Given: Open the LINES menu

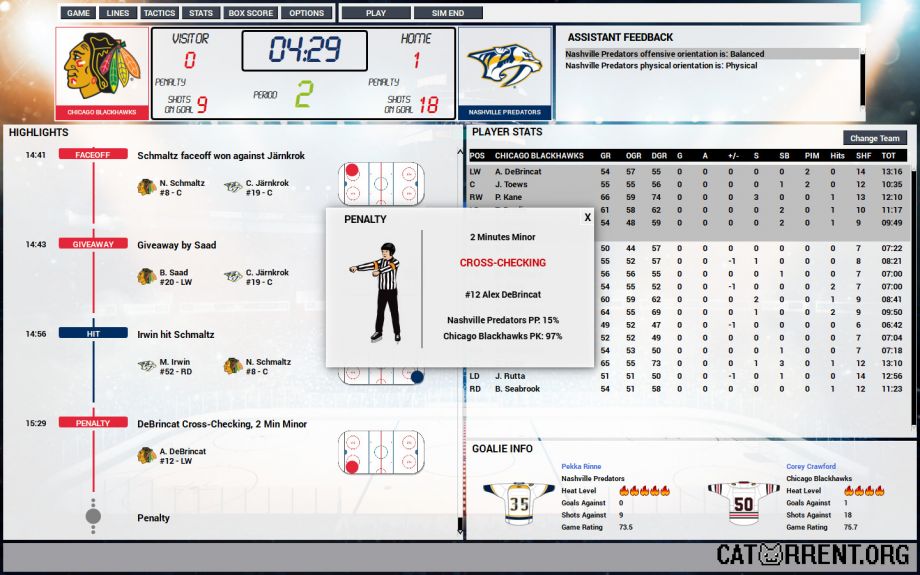Looking at the screenshot, I should point(118,13).
